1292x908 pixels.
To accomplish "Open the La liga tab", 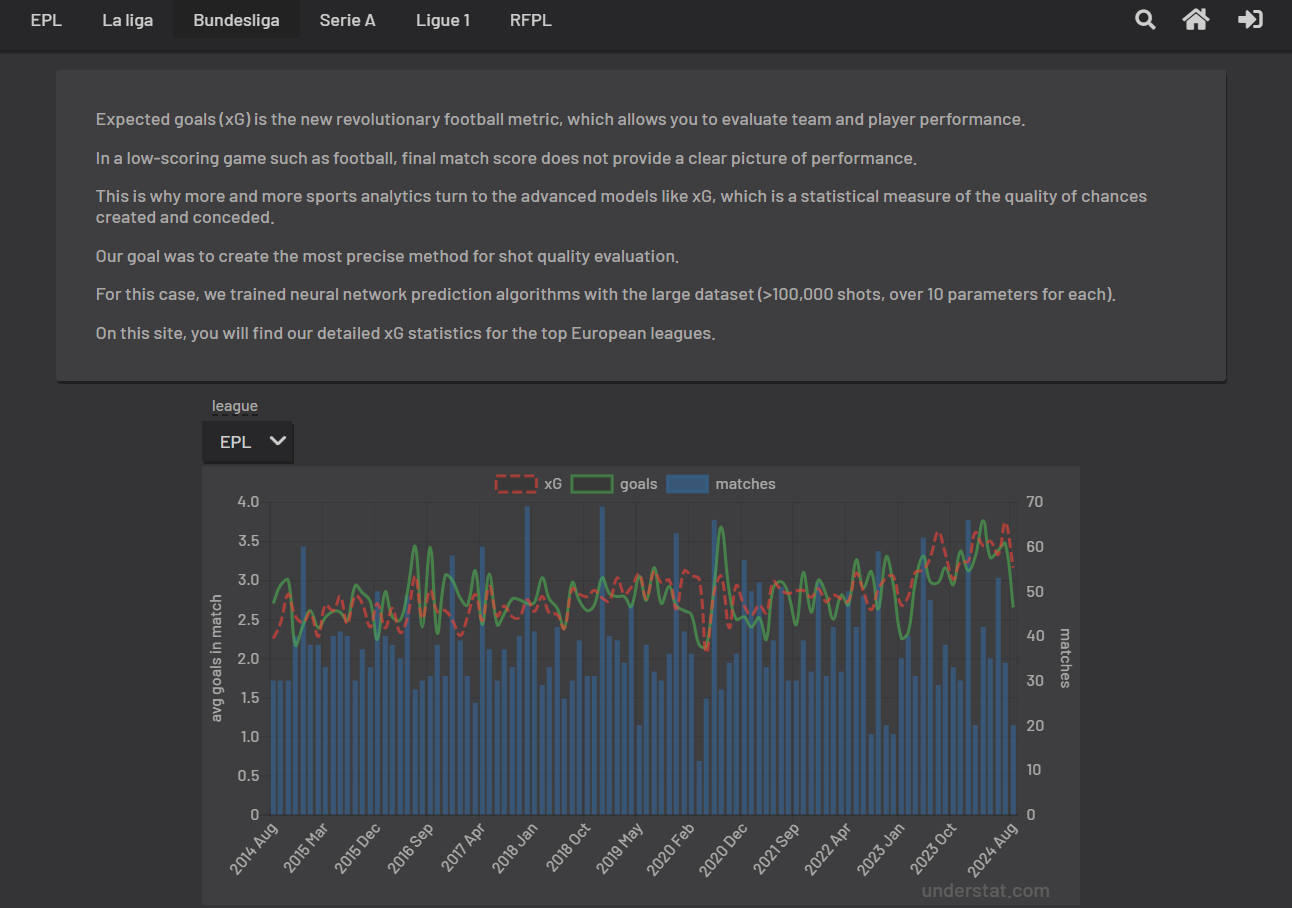I will 128,20.
